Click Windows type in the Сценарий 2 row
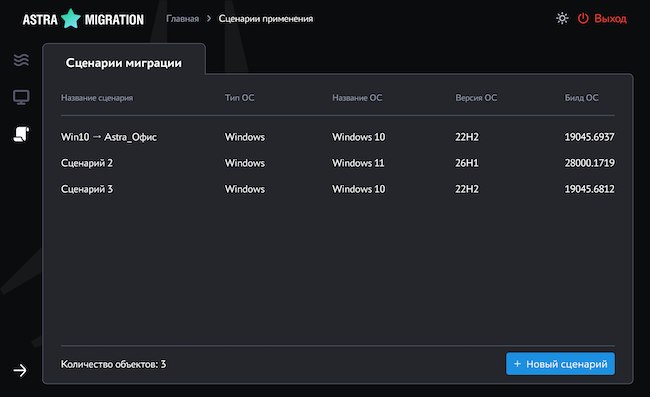Viewport: 650px width, 397px height. [x=245, y=163]
